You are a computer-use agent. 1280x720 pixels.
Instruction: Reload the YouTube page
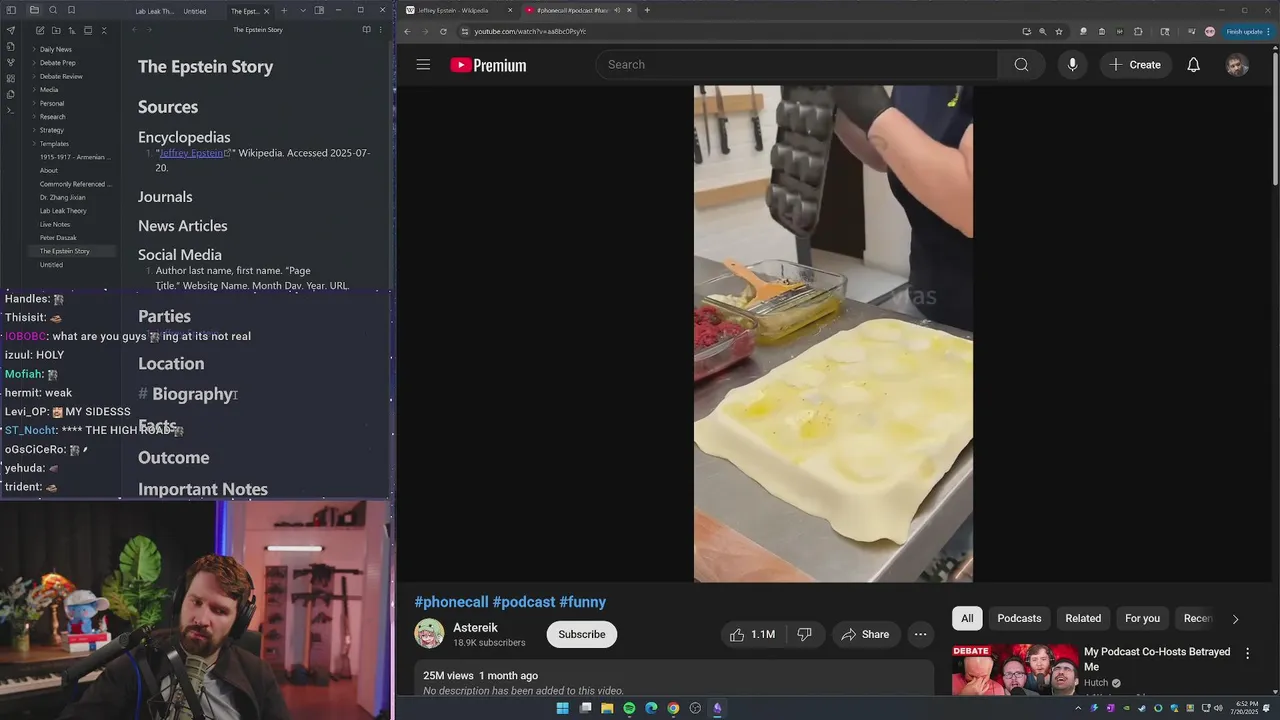(x=443, y=31)
